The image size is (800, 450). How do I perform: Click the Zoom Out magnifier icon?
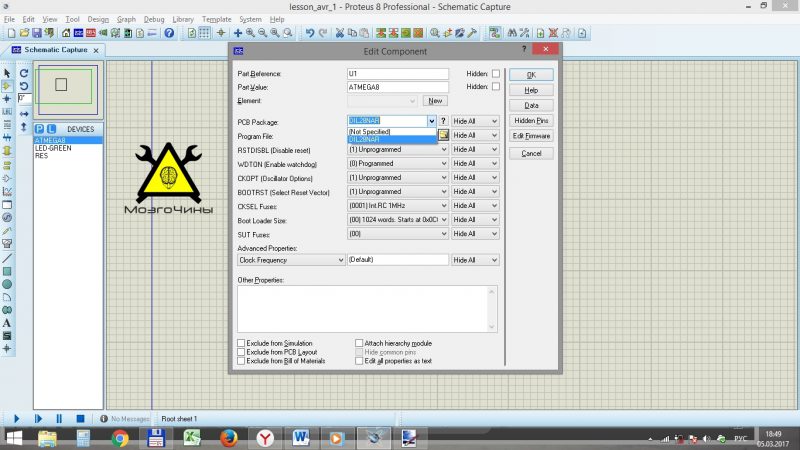pyautogui.click(x=263, y=33)
